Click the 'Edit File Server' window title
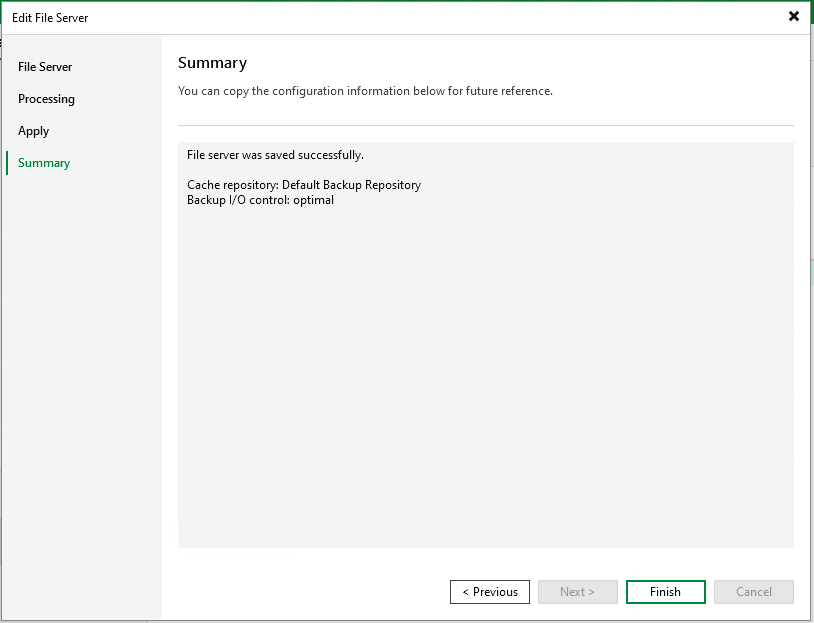This screenshot has height=623, width=814. point(50,18)
